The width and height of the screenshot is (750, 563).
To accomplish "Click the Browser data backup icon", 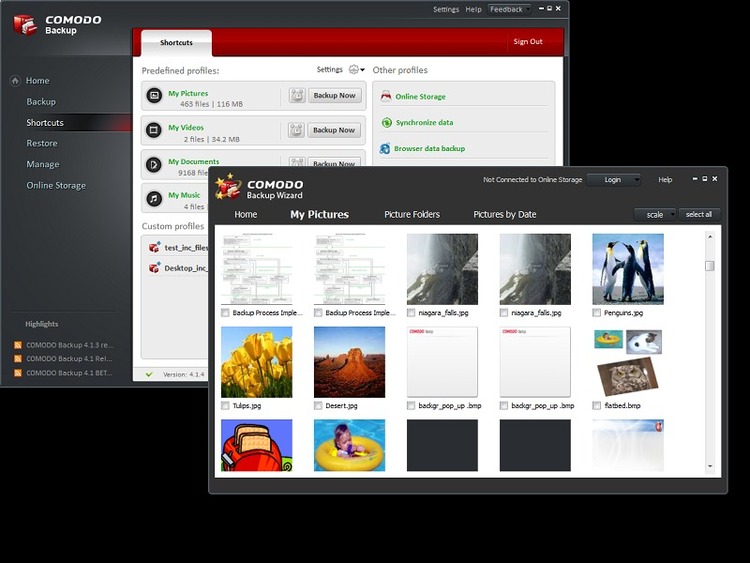I will click(385, 148).
